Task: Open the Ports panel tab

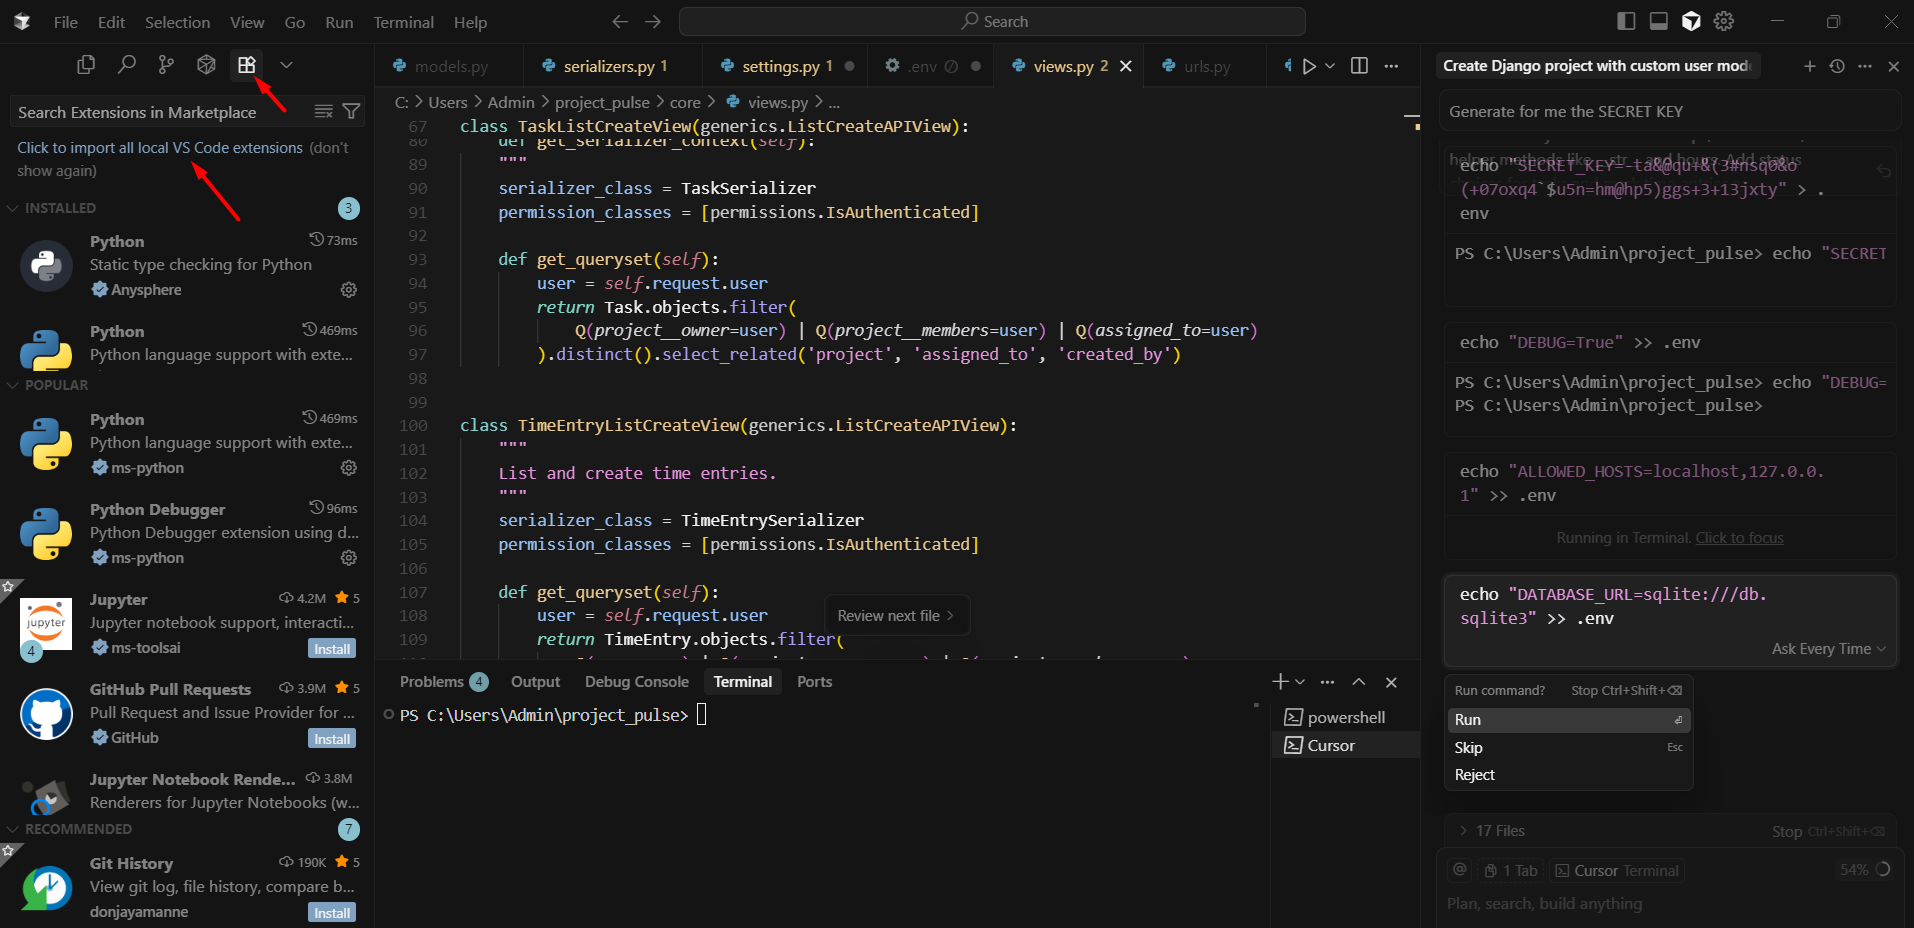Action: tap(814, 682)
